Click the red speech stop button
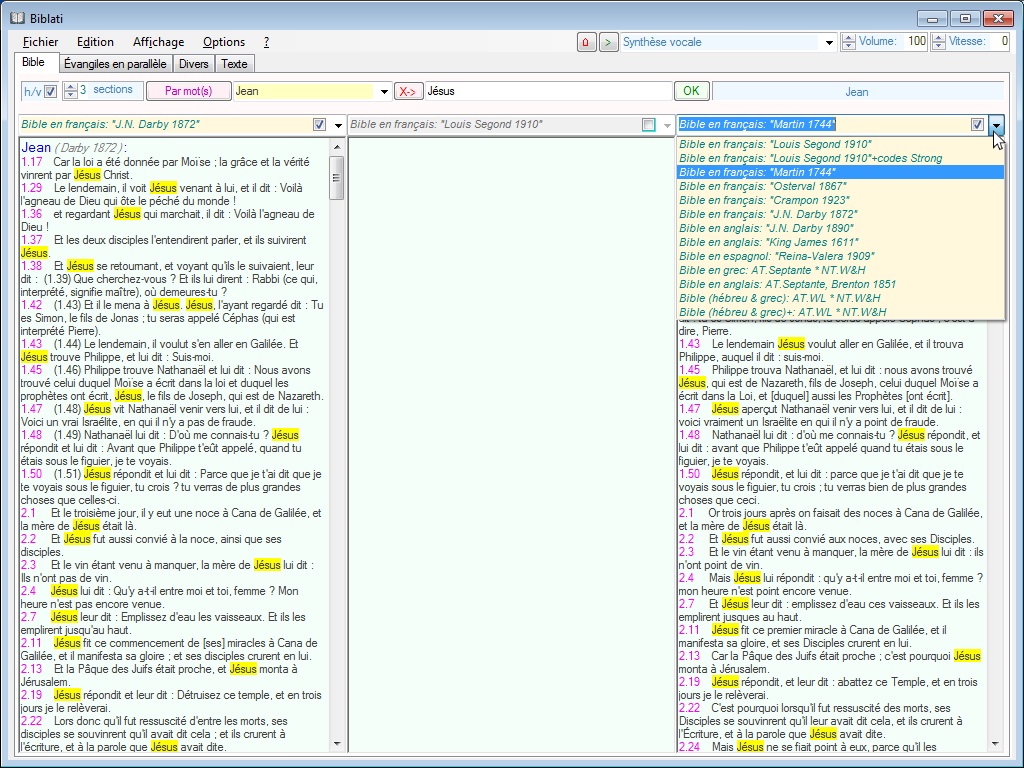Screen dimensions: 1024x768 [586, 42]
